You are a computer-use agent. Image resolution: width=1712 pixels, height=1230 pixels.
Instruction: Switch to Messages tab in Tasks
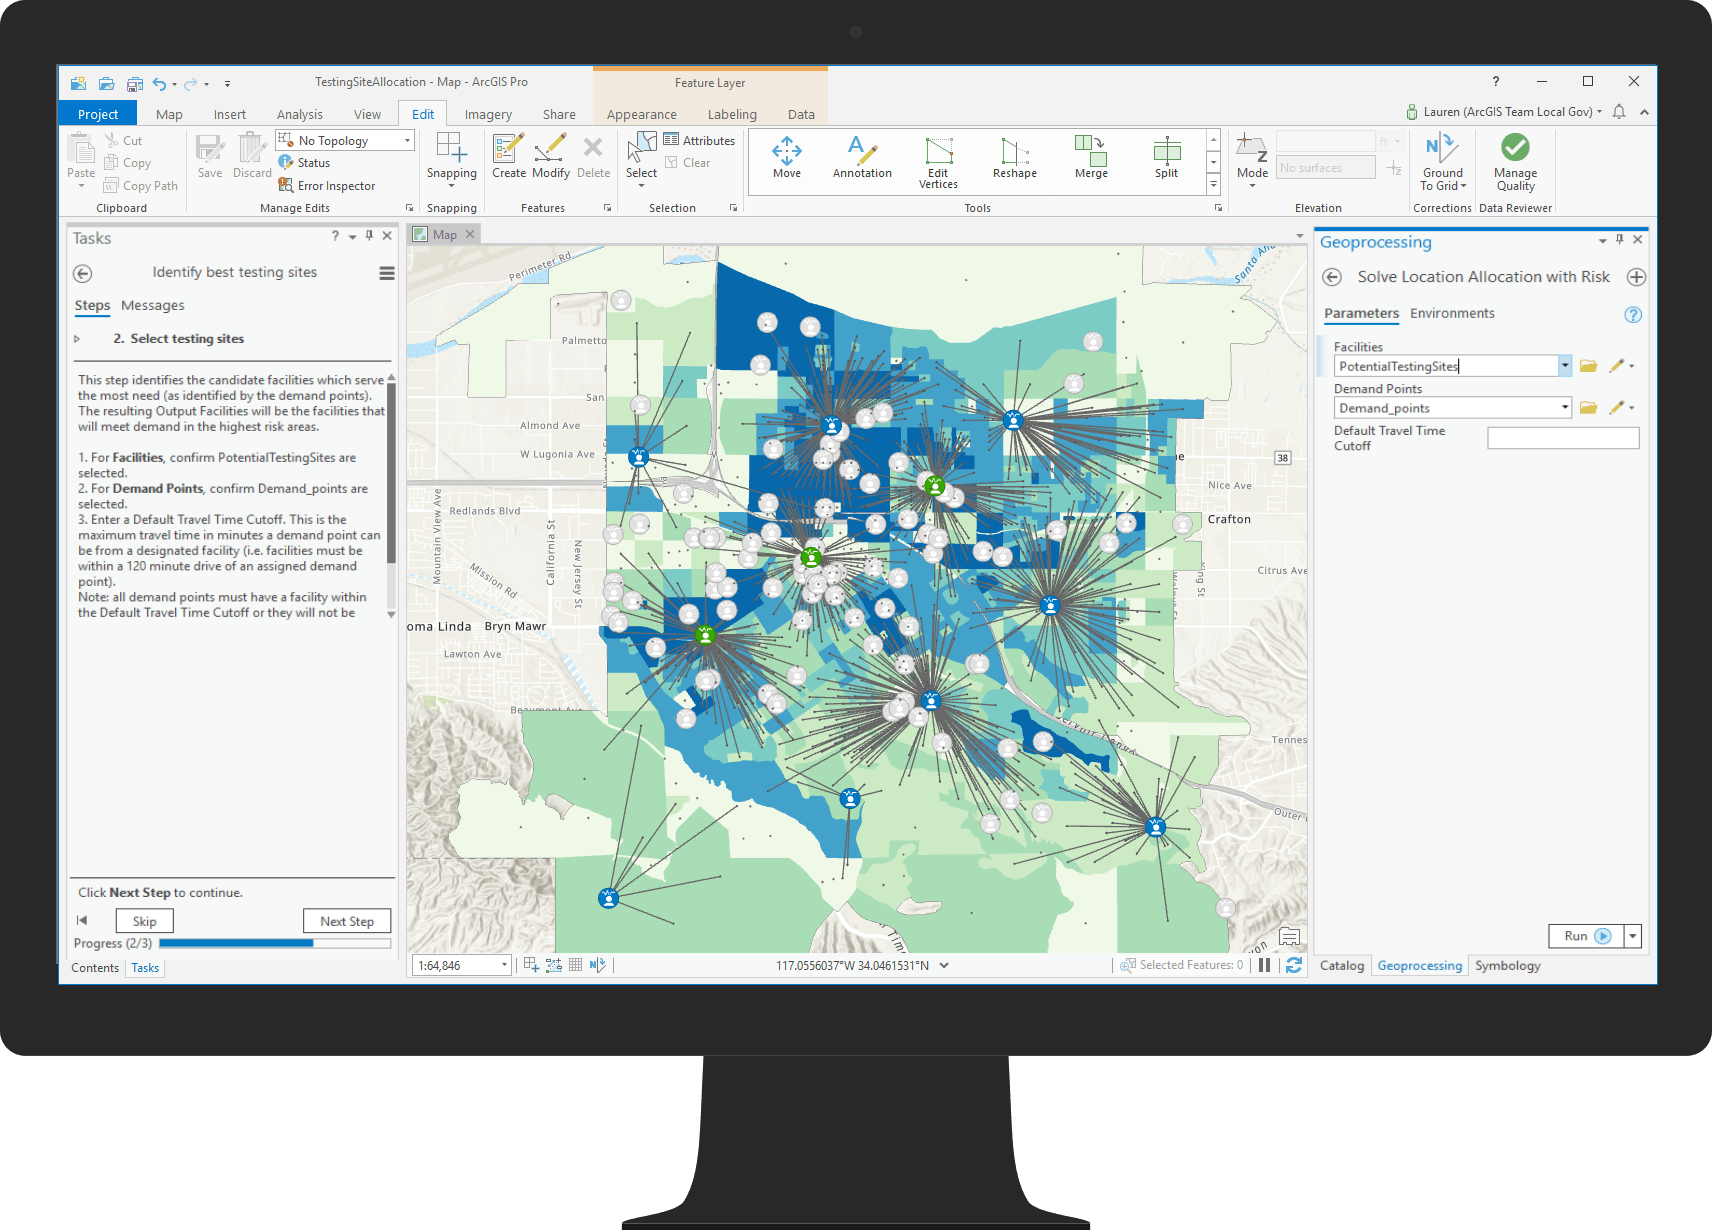(x=153, y=306)
